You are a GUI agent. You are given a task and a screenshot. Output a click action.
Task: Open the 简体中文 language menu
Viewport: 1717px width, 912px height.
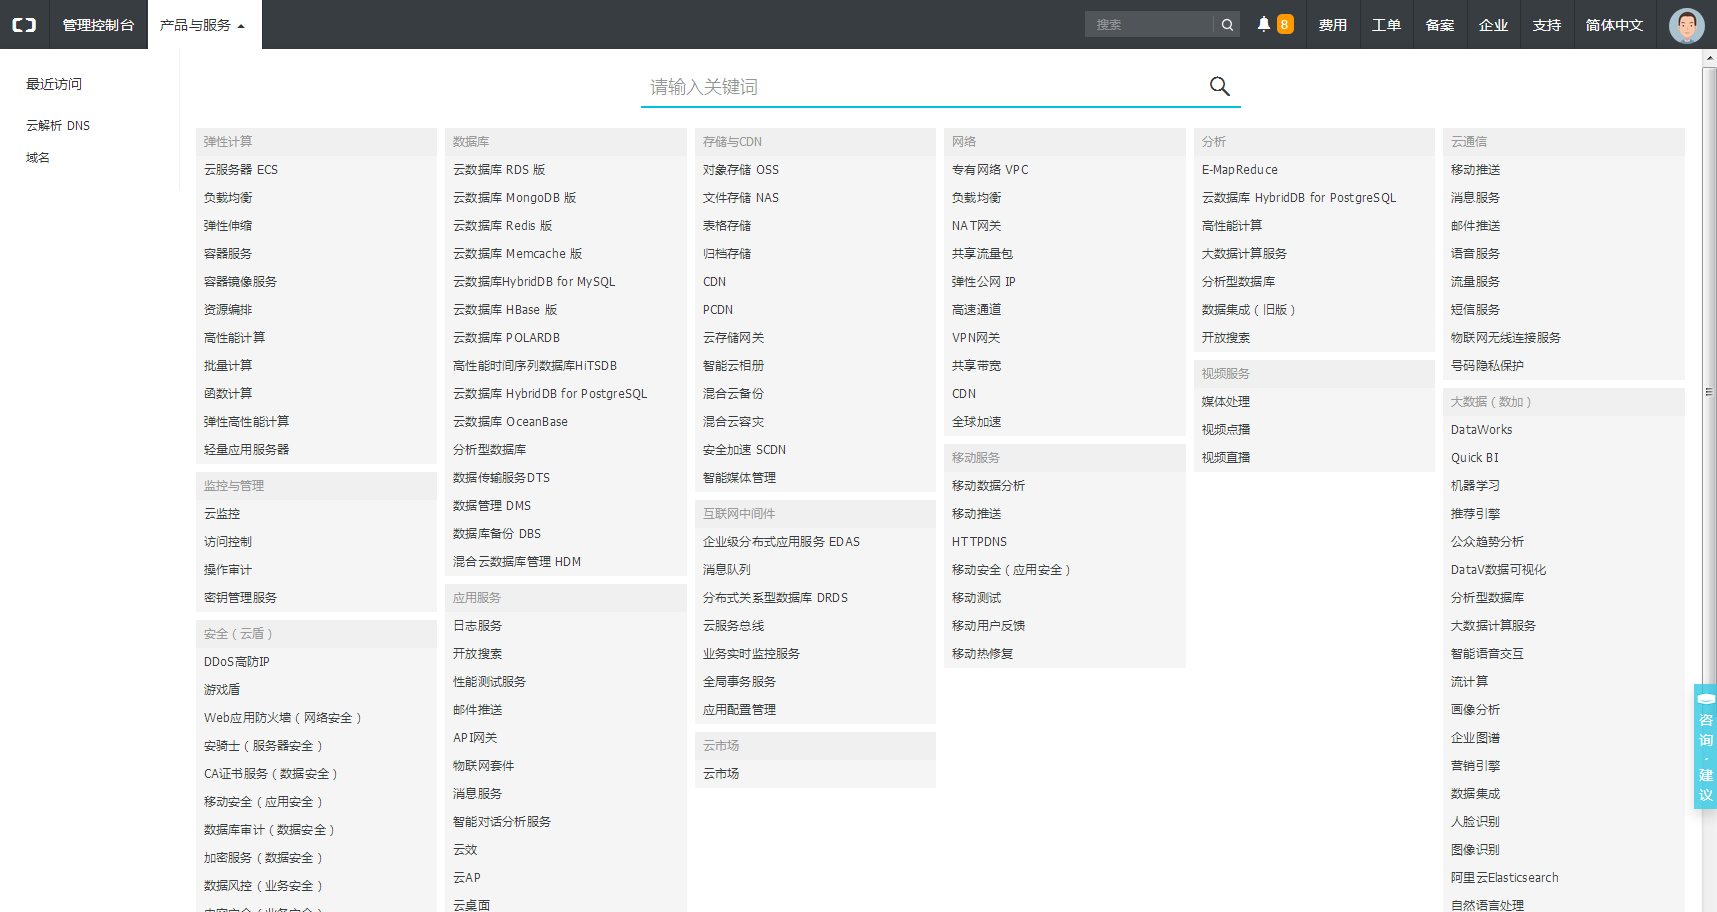click(x=1614, y=25)
